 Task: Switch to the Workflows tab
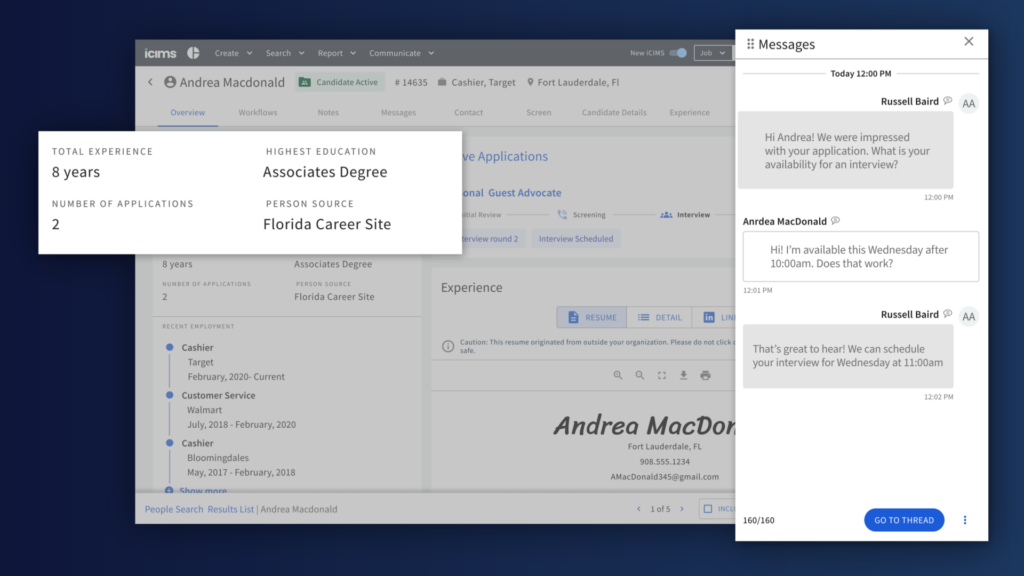click(x=258, y=113)
